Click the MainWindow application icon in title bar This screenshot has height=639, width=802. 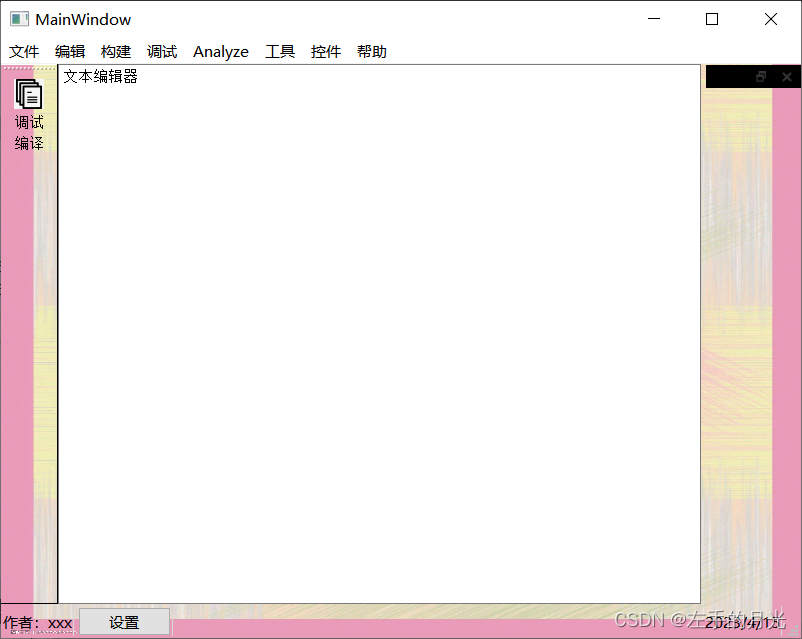coord(18,18)
